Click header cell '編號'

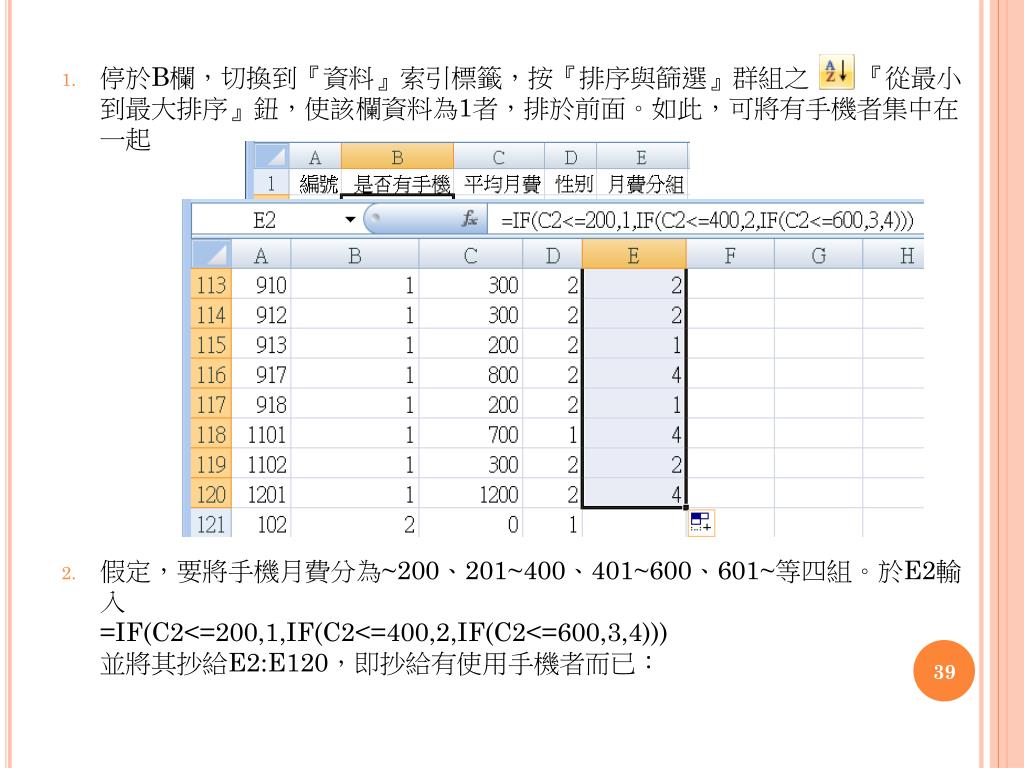(315, 184)
